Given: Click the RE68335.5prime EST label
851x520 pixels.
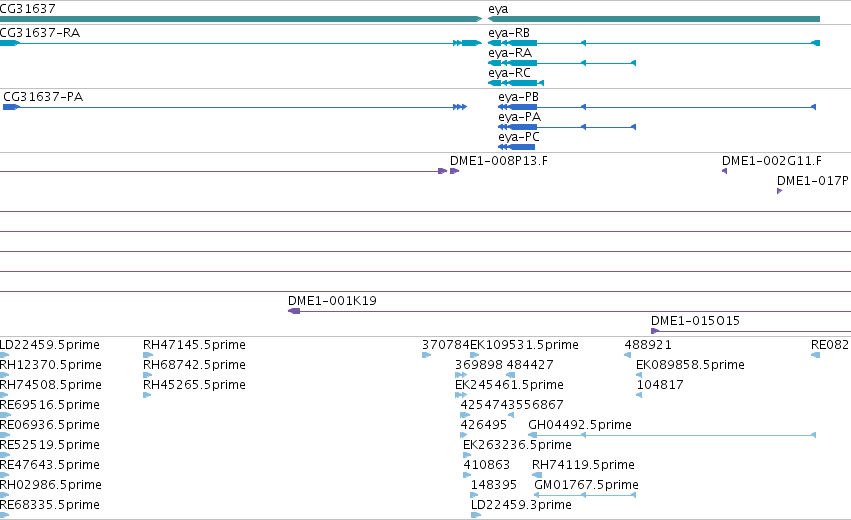Looking at the screenshot, I should pyautogui.click(x=49, y=505).
